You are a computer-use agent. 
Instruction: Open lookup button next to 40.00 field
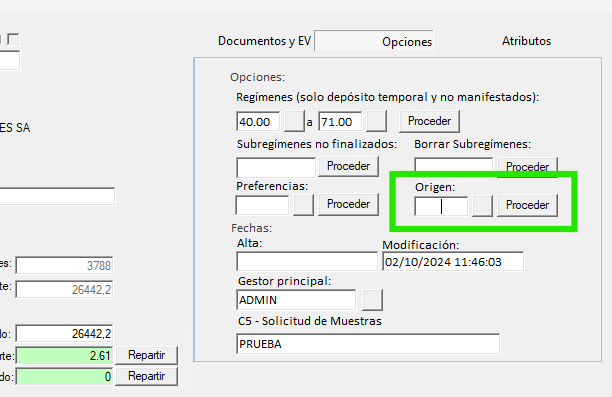click(x=294, y=121)
